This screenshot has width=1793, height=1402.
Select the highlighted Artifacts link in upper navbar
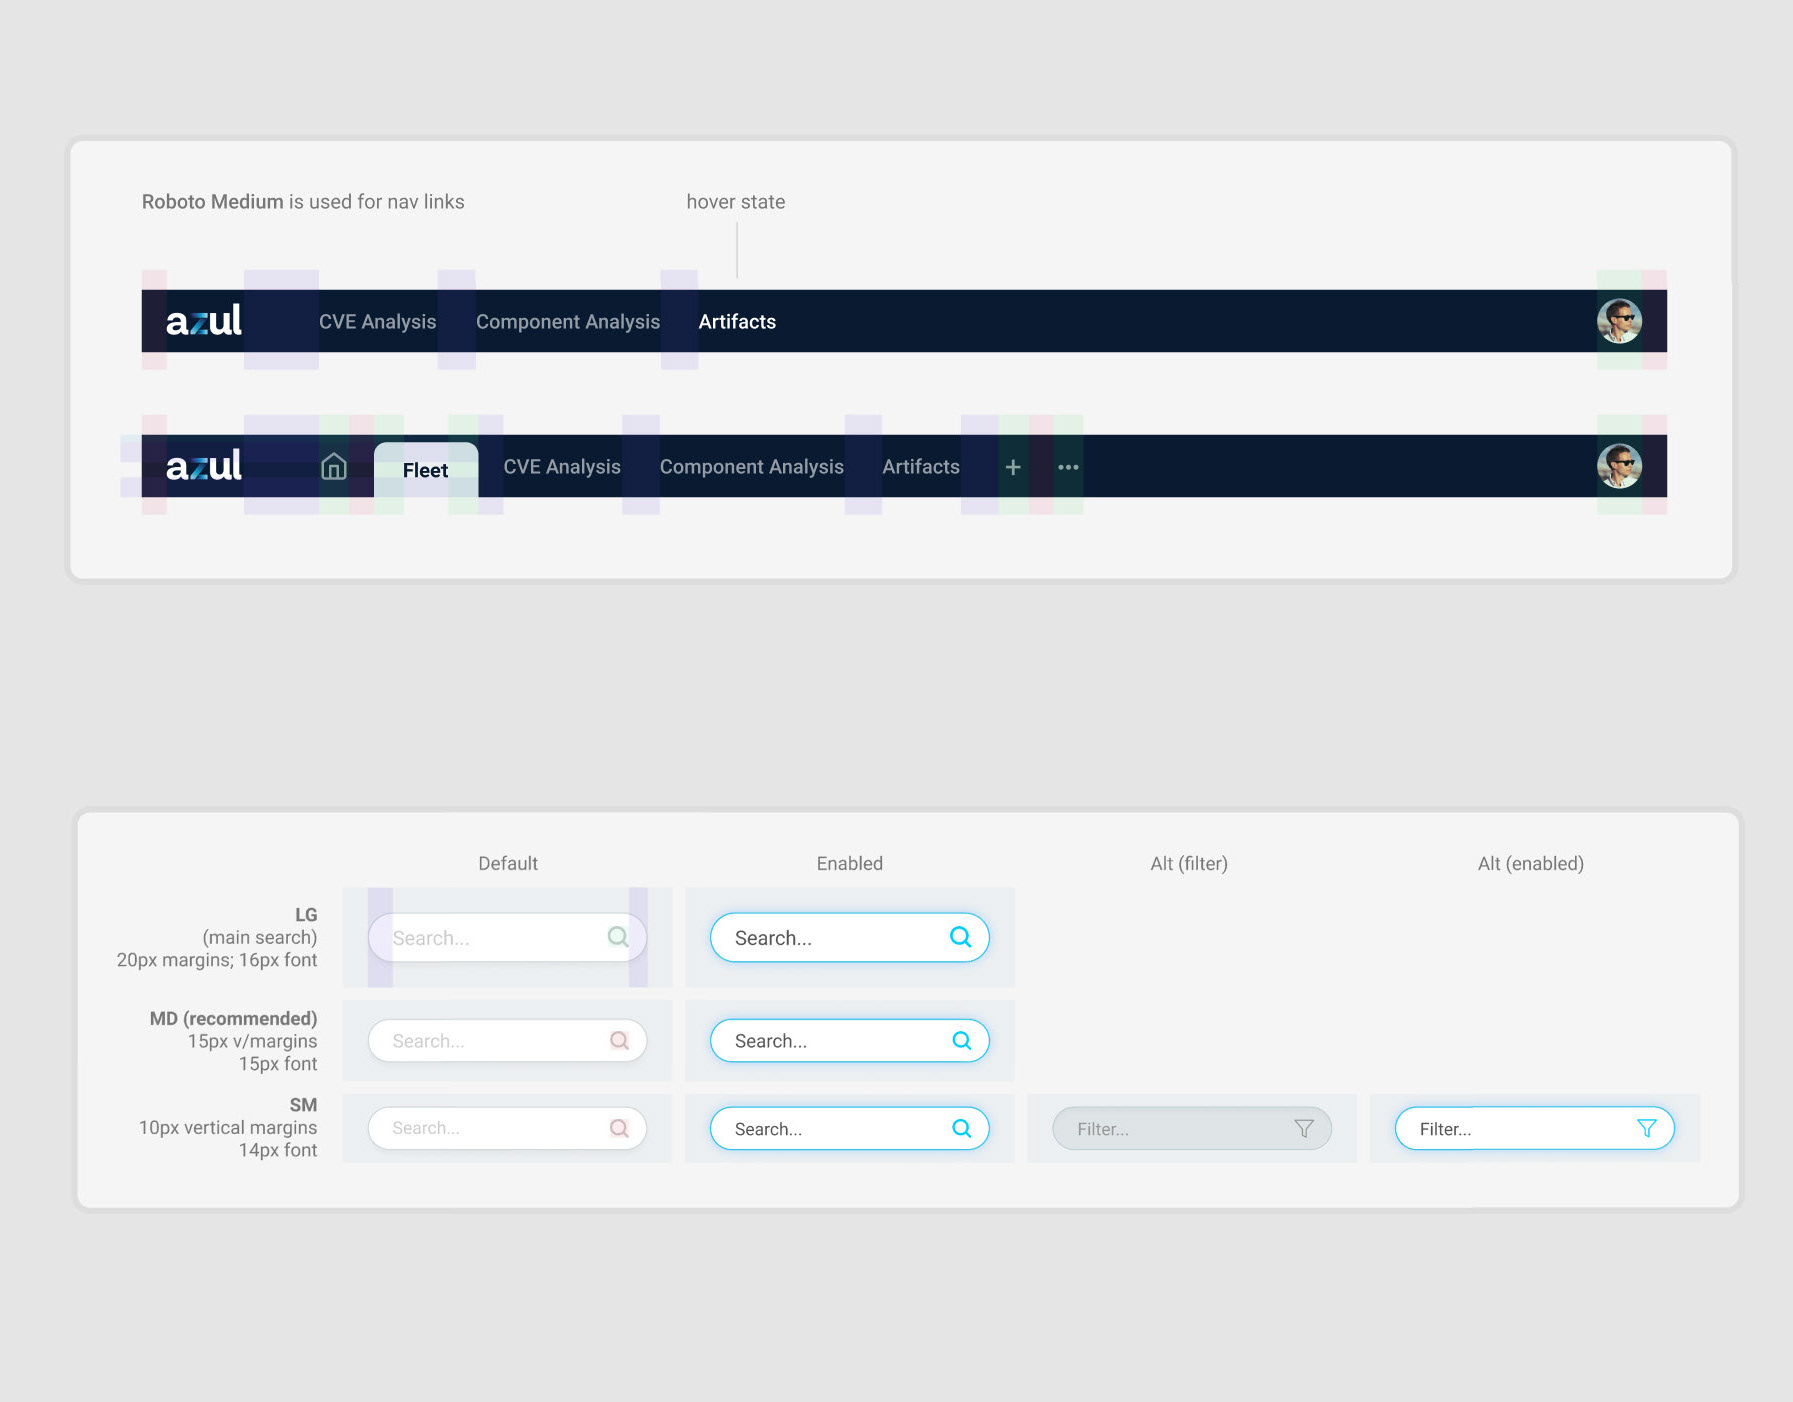[x=737, y=322]
